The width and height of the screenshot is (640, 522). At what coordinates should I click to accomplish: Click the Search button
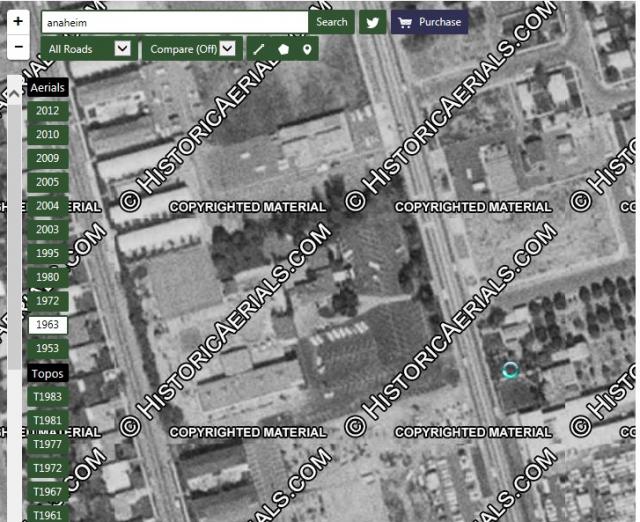coord(331,22)
